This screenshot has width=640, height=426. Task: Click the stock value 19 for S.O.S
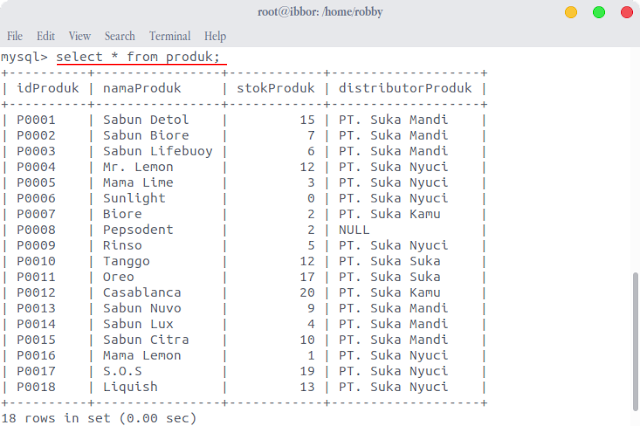[307, 371]
